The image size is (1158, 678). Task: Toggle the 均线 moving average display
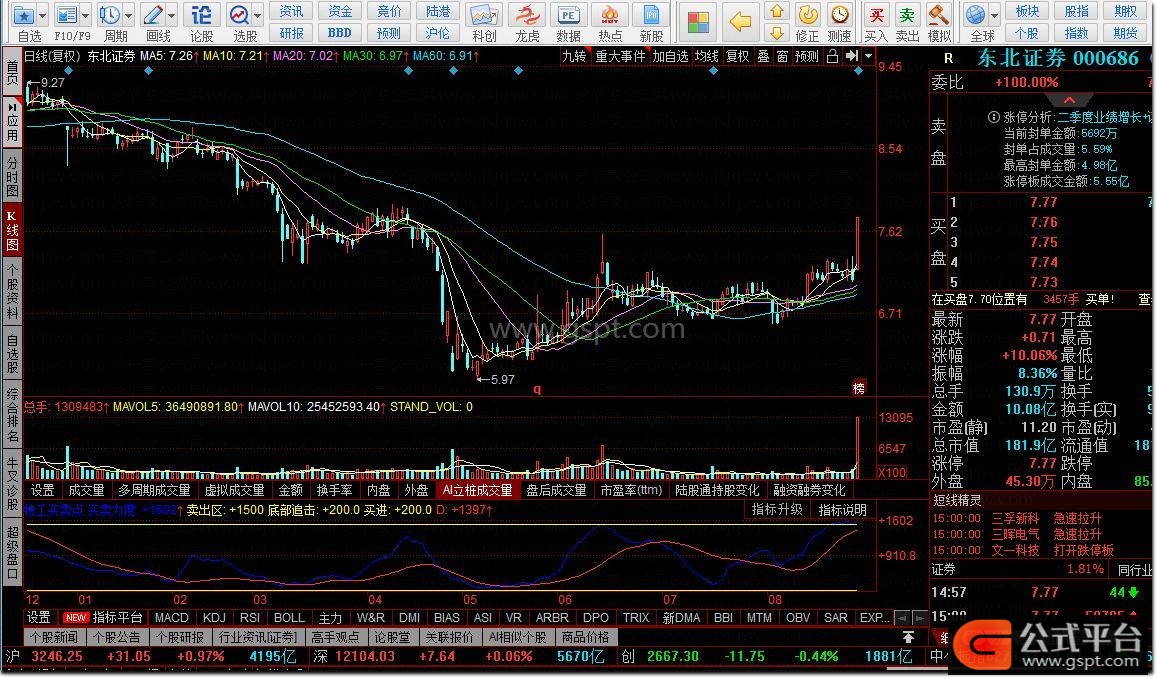point(706,56)
